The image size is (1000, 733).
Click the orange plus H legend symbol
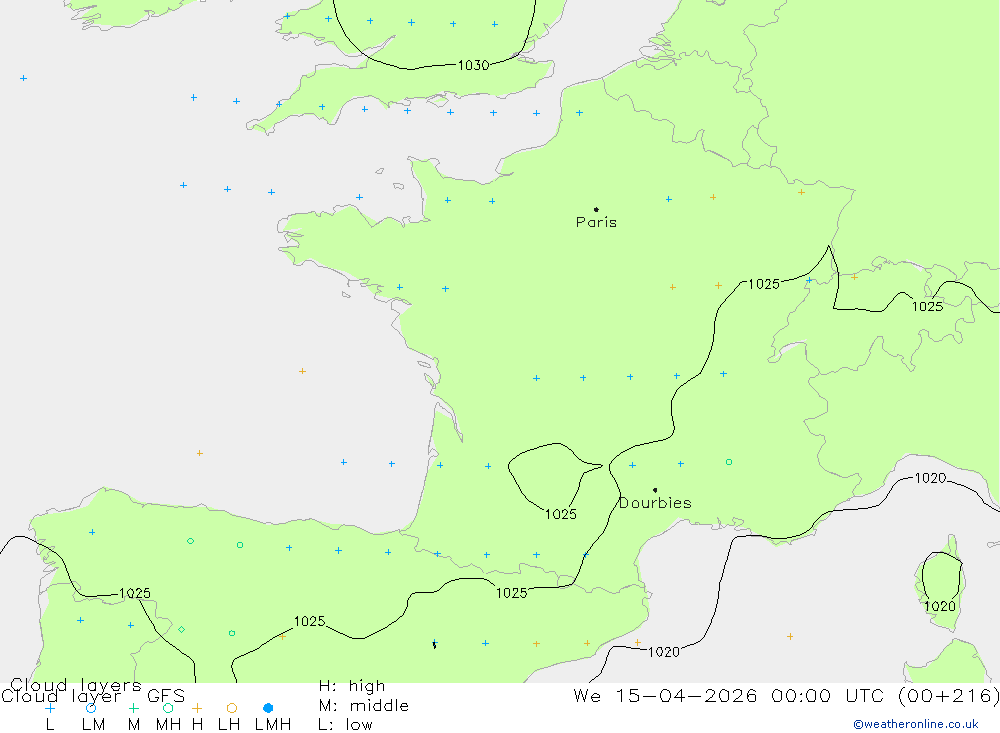(197, 708)
